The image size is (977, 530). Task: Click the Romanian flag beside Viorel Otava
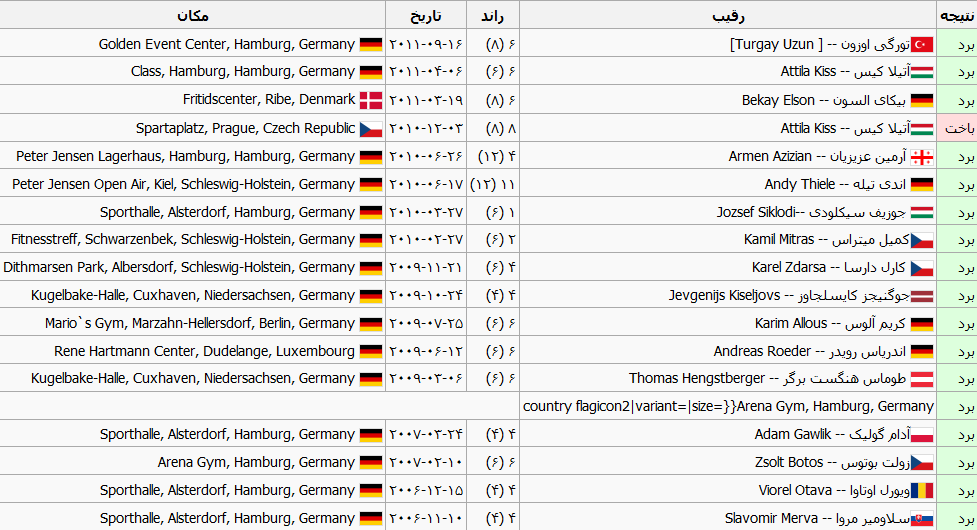tap(921, 491)
